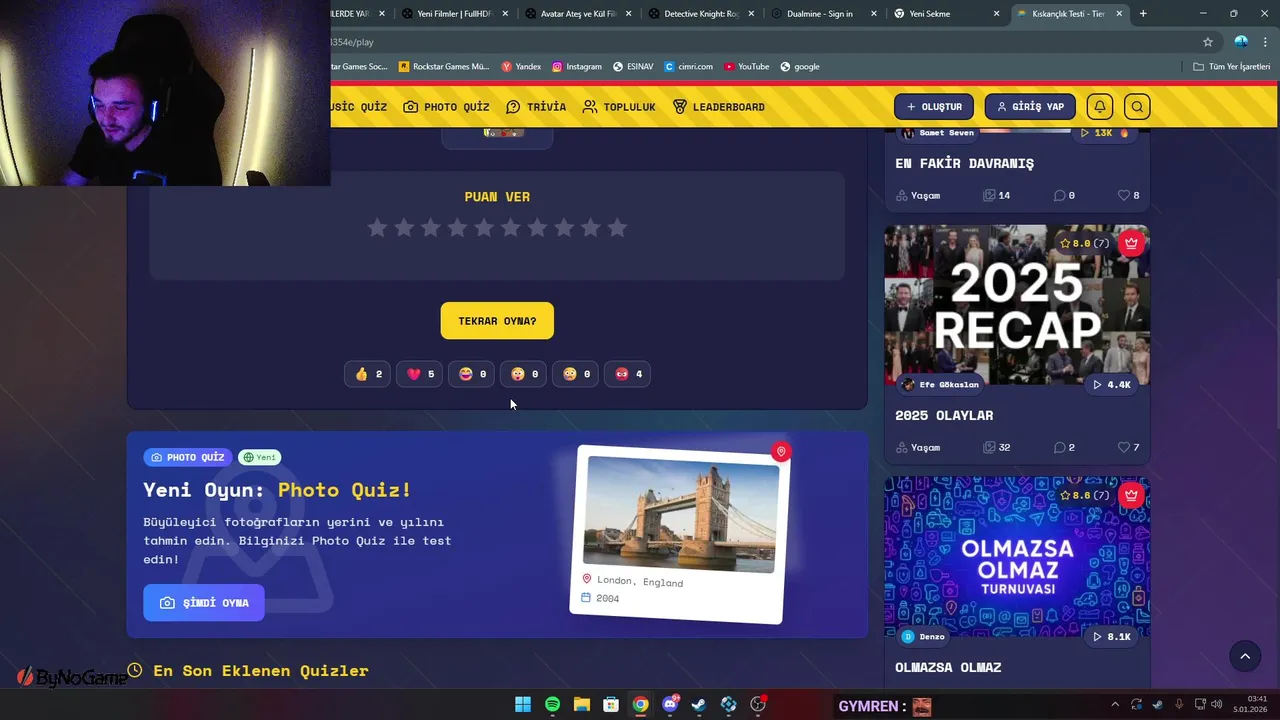This screenshot has height=720, width=1280.
Task: Click the crown badge on Olmazsa Olmaz card
Action: pos(1131,495)
